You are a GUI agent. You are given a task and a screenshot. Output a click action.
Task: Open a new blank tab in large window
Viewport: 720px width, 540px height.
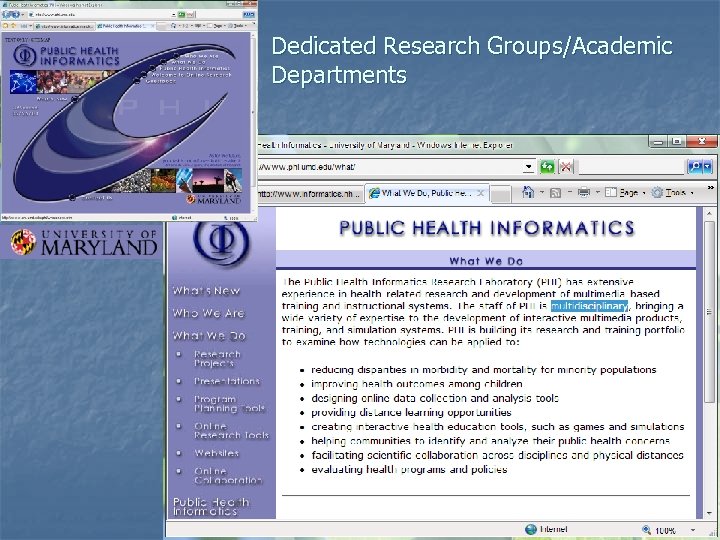pyautogui.click(x=501, y=194)
